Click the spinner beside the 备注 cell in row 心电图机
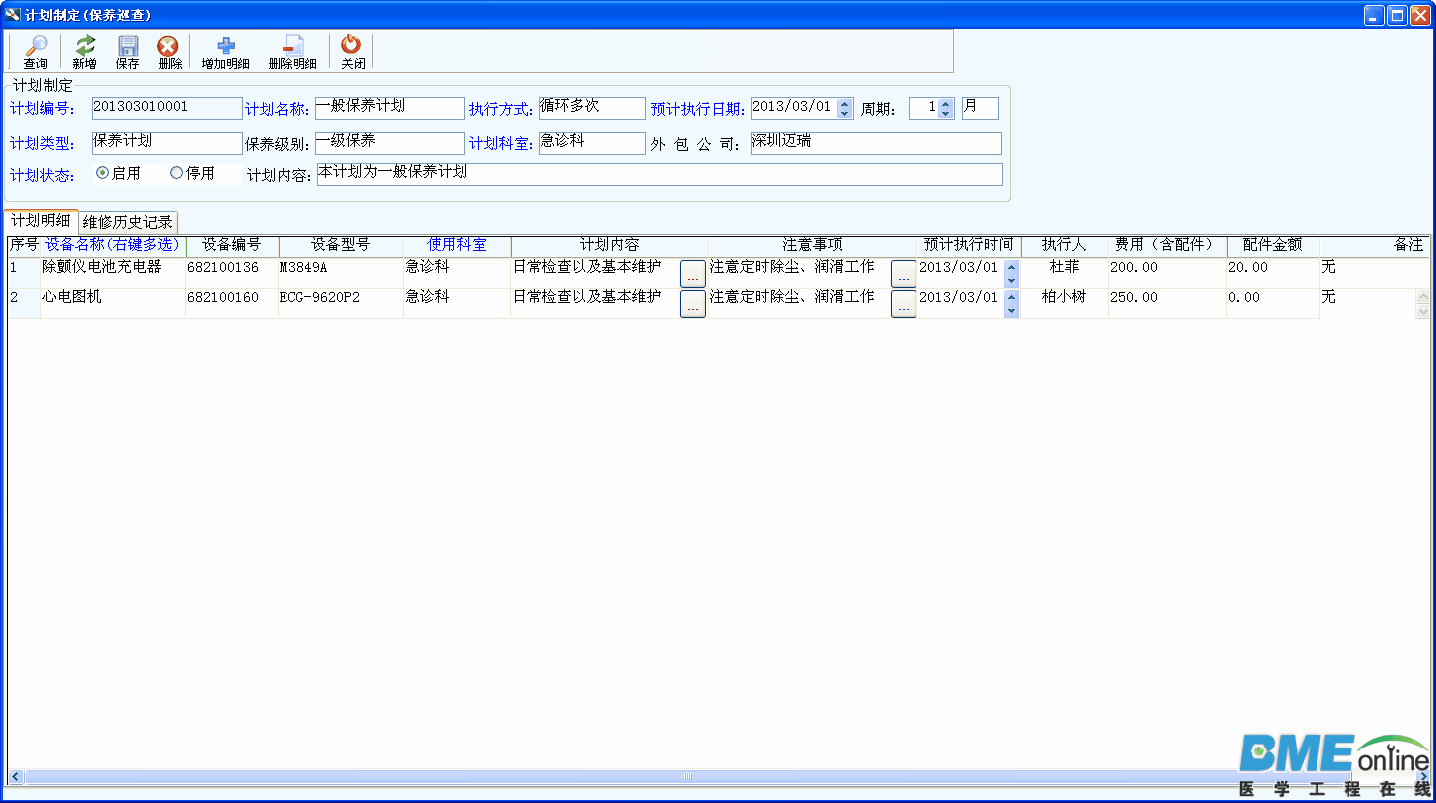This screenshot has height=803, width=1436. [x=1422, y=304]
